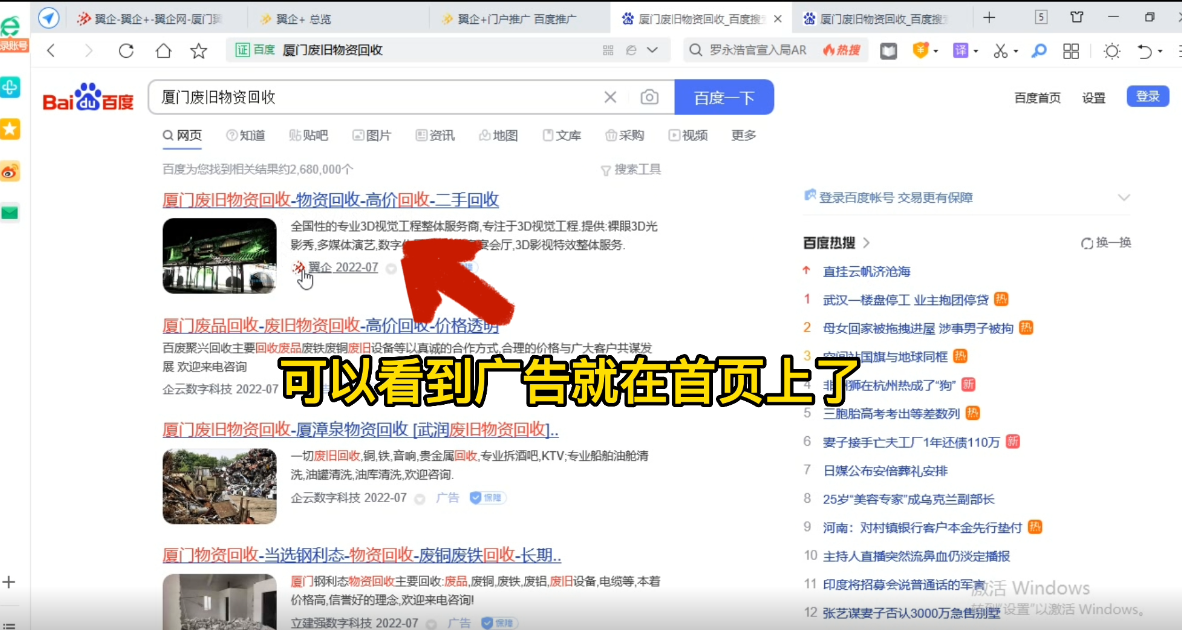Click the browser back arrow

tap(51, 50)
